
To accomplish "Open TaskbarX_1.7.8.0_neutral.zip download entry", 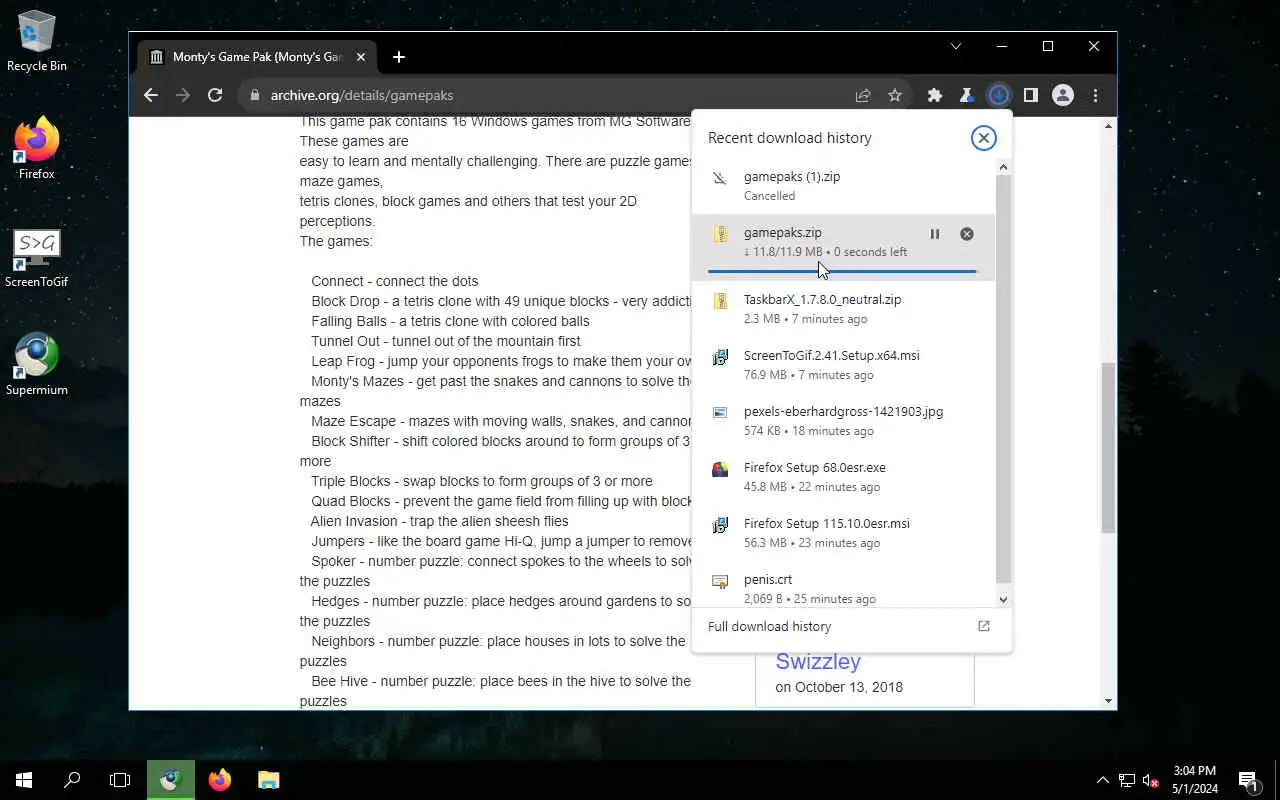I will (844, 309).
